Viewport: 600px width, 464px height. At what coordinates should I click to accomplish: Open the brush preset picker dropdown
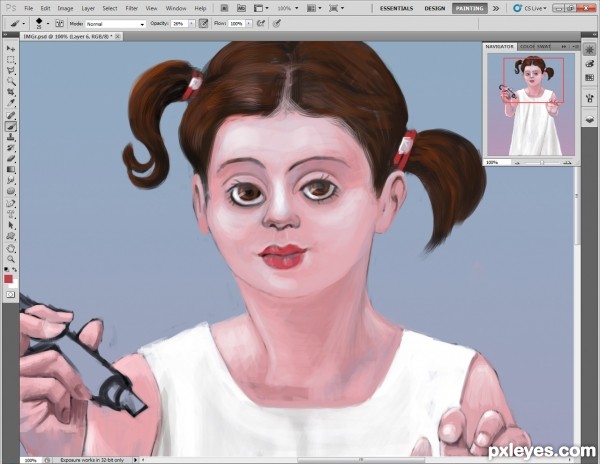pyautogui.click(x=48, y=24)
